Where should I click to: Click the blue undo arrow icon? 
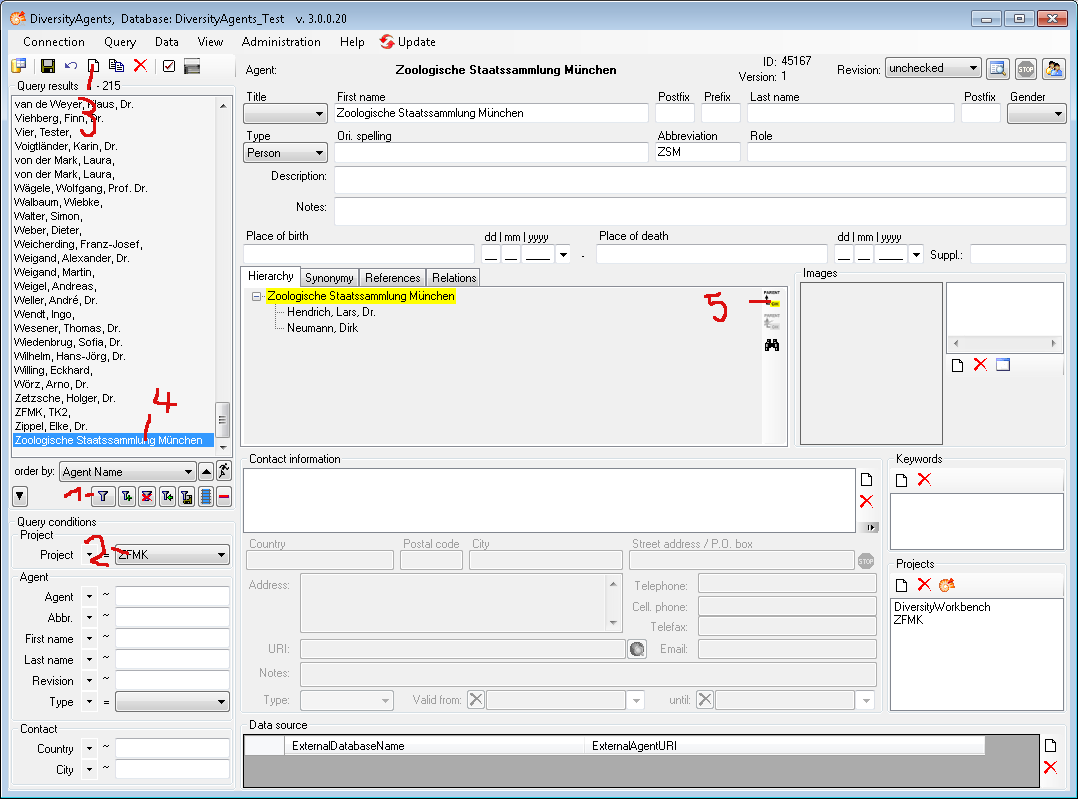(x=71, y=66)
